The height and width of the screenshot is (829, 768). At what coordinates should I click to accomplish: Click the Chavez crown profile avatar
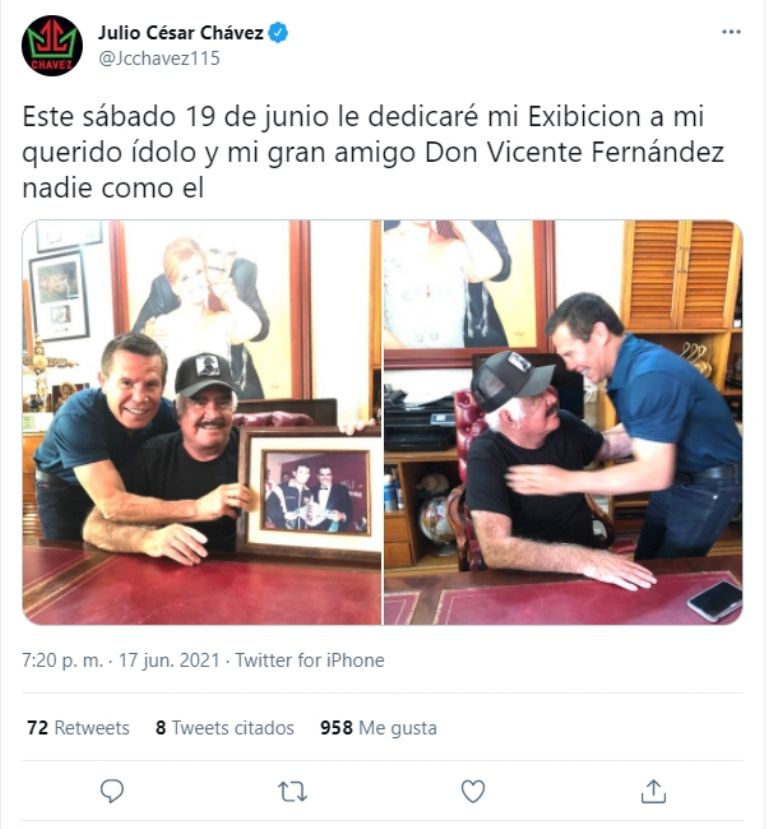click(x=52, y=45)
